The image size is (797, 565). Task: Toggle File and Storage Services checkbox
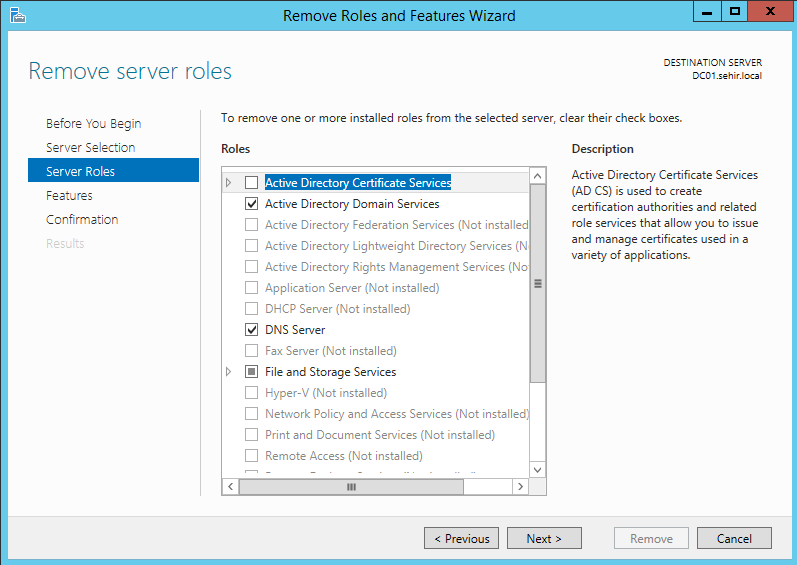point(252,372)
